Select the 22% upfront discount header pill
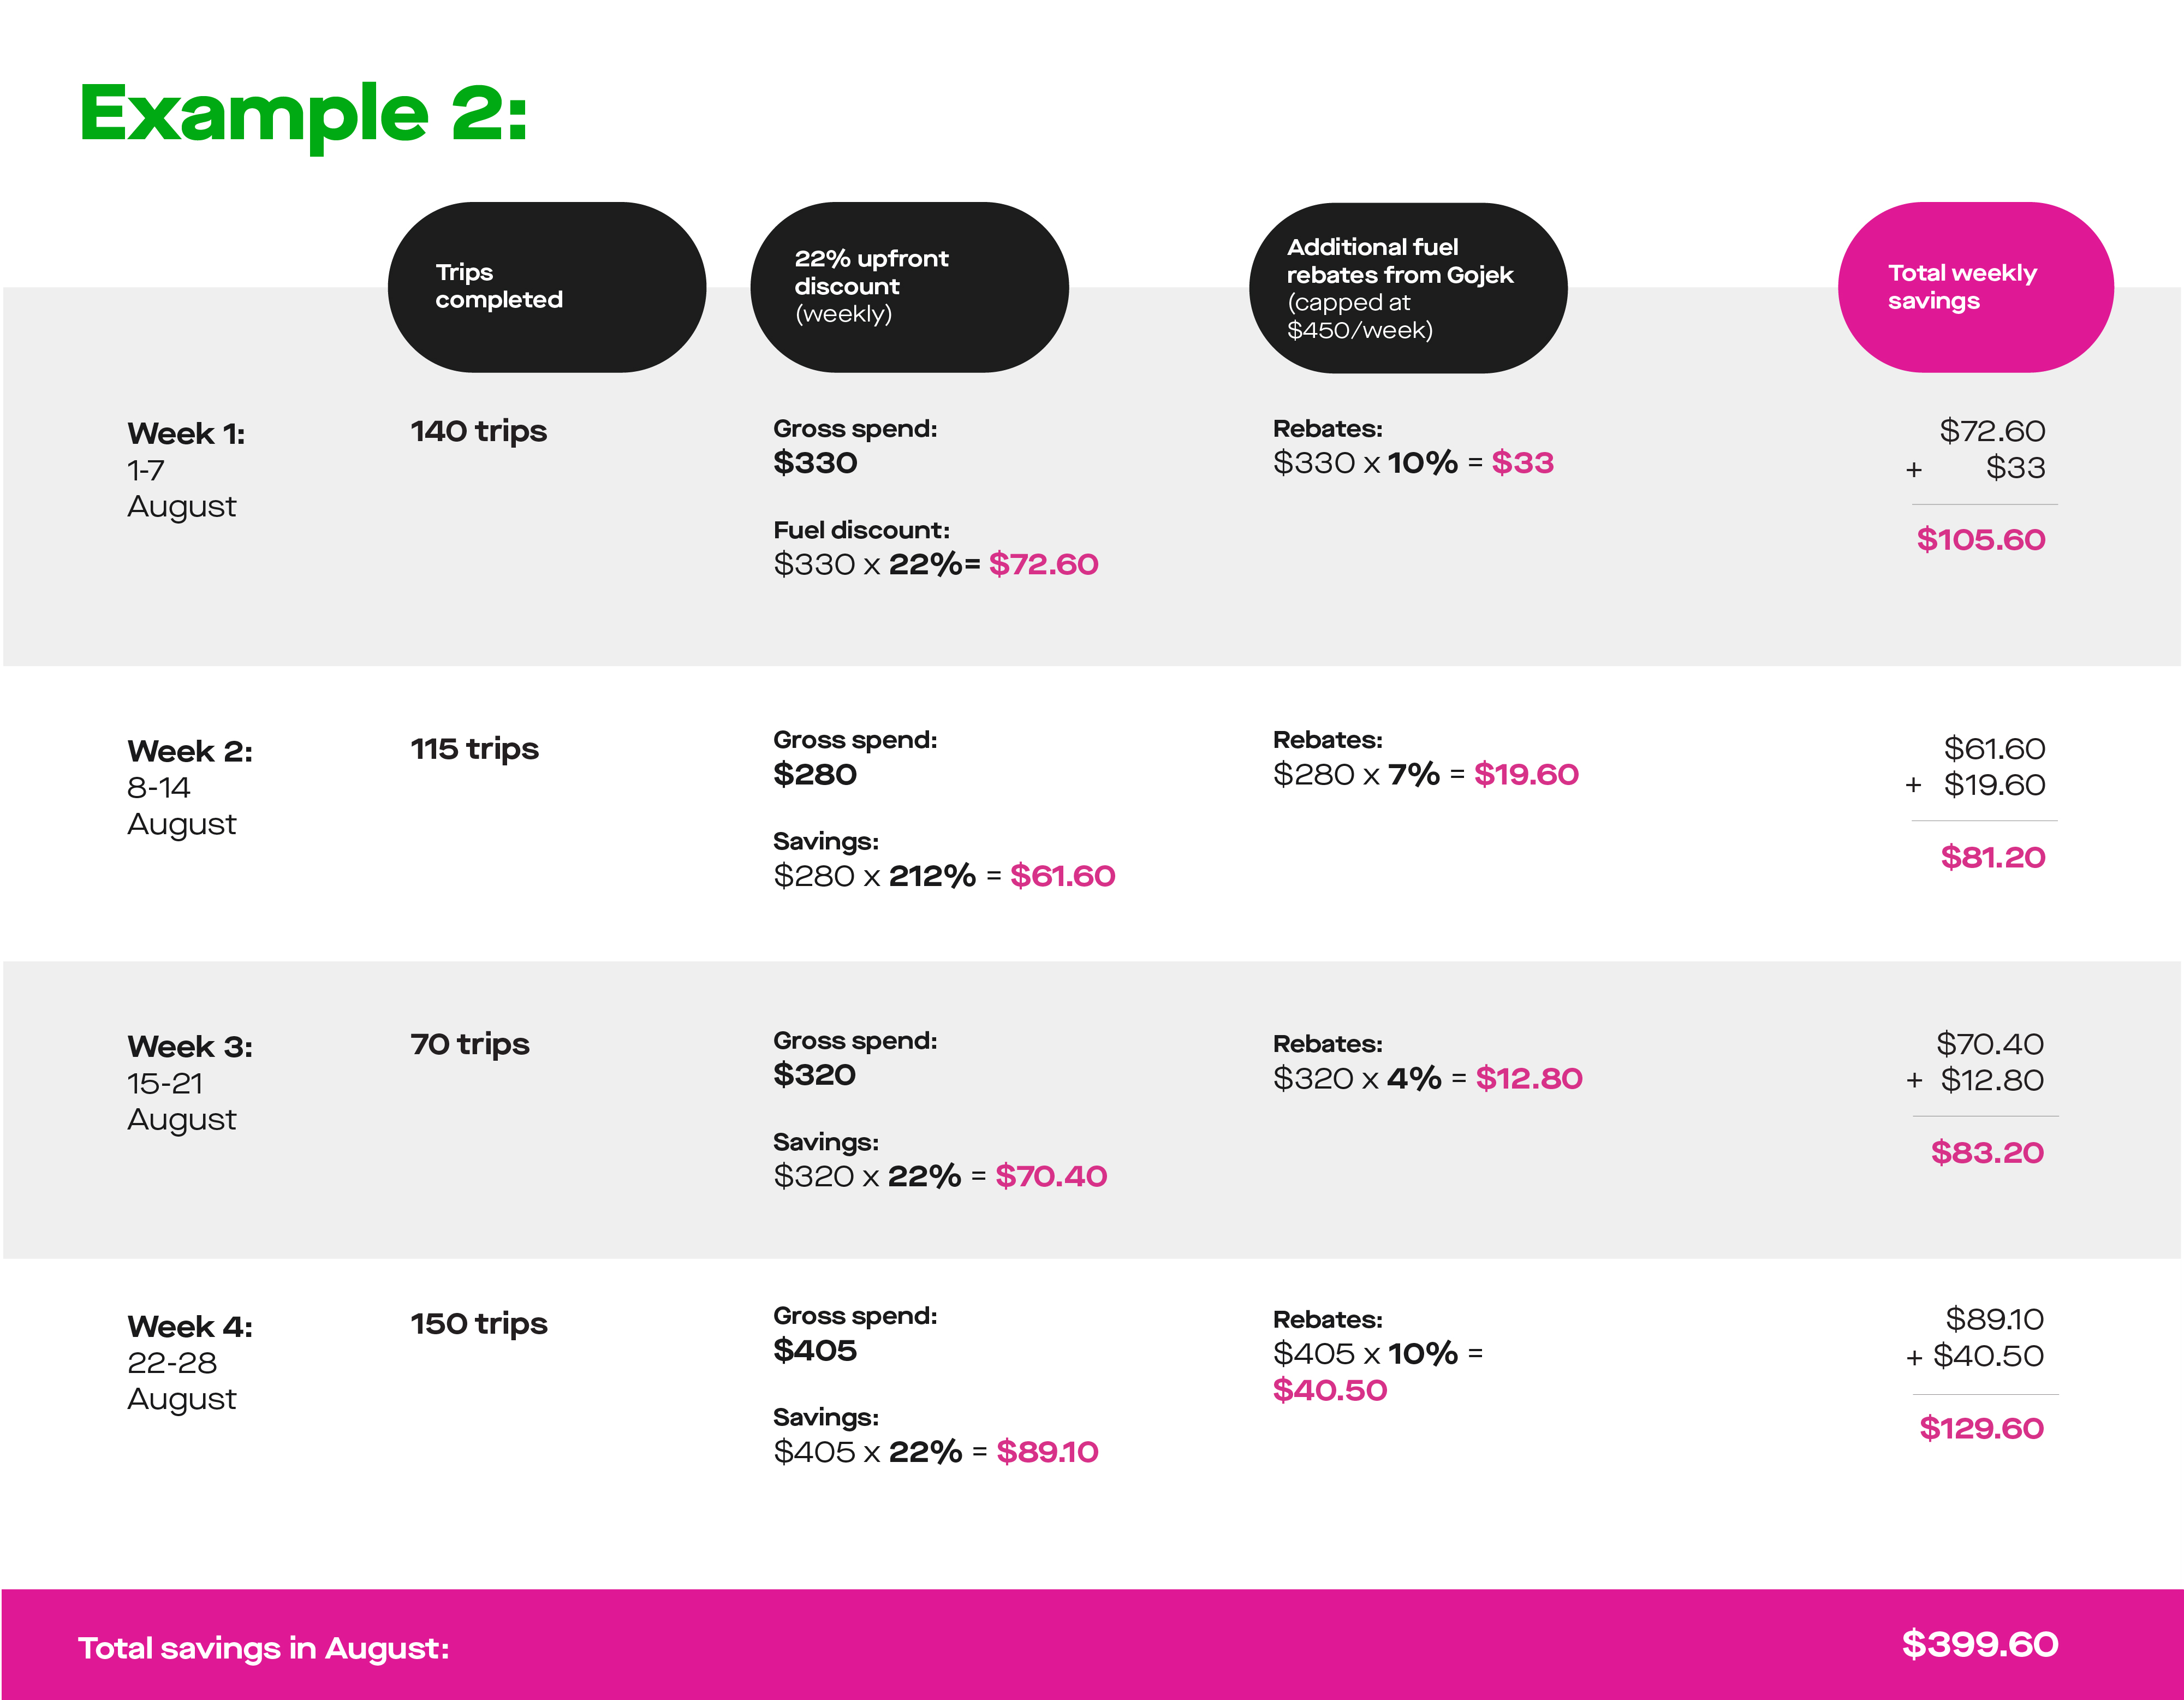 (x=909, y=287)
